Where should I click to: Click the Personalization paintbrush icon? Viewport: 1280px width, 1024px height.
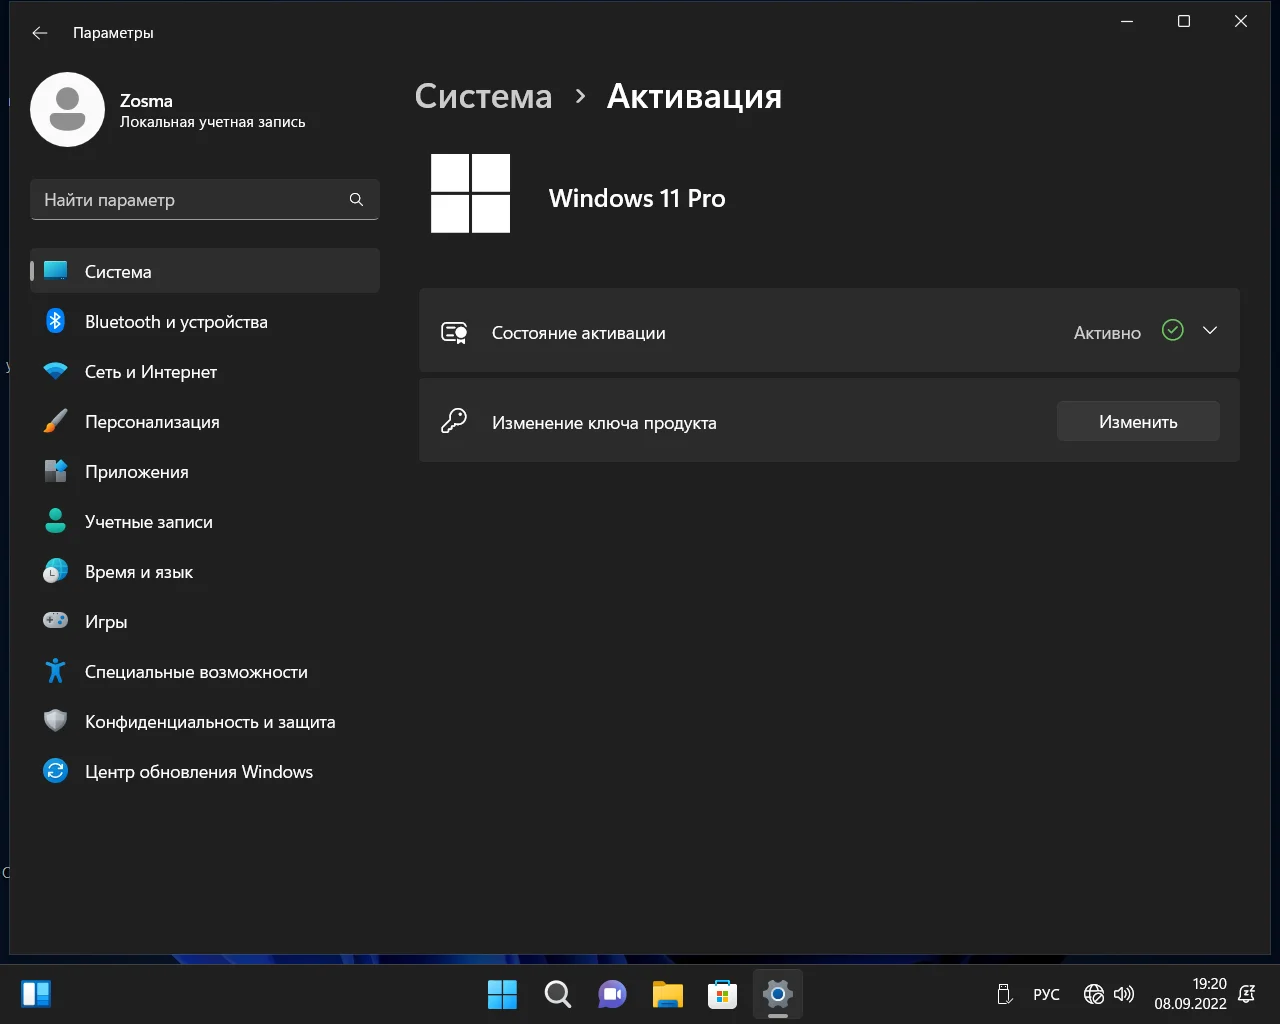[56, 421]
